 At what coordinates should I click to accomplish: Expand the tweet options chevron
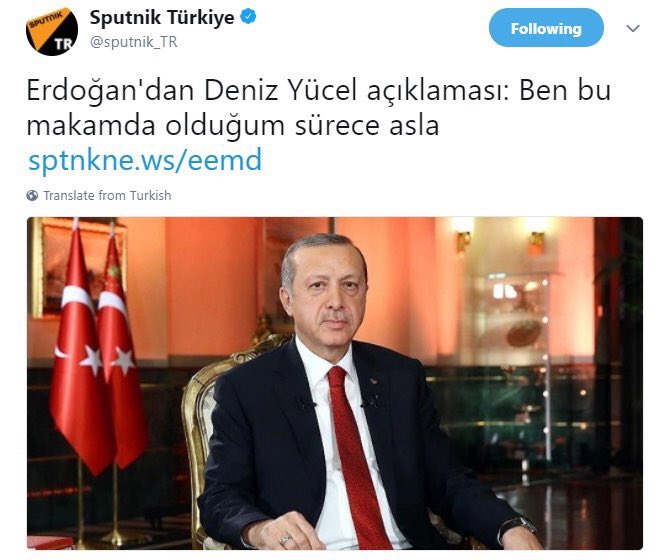[x=632, y=28]
